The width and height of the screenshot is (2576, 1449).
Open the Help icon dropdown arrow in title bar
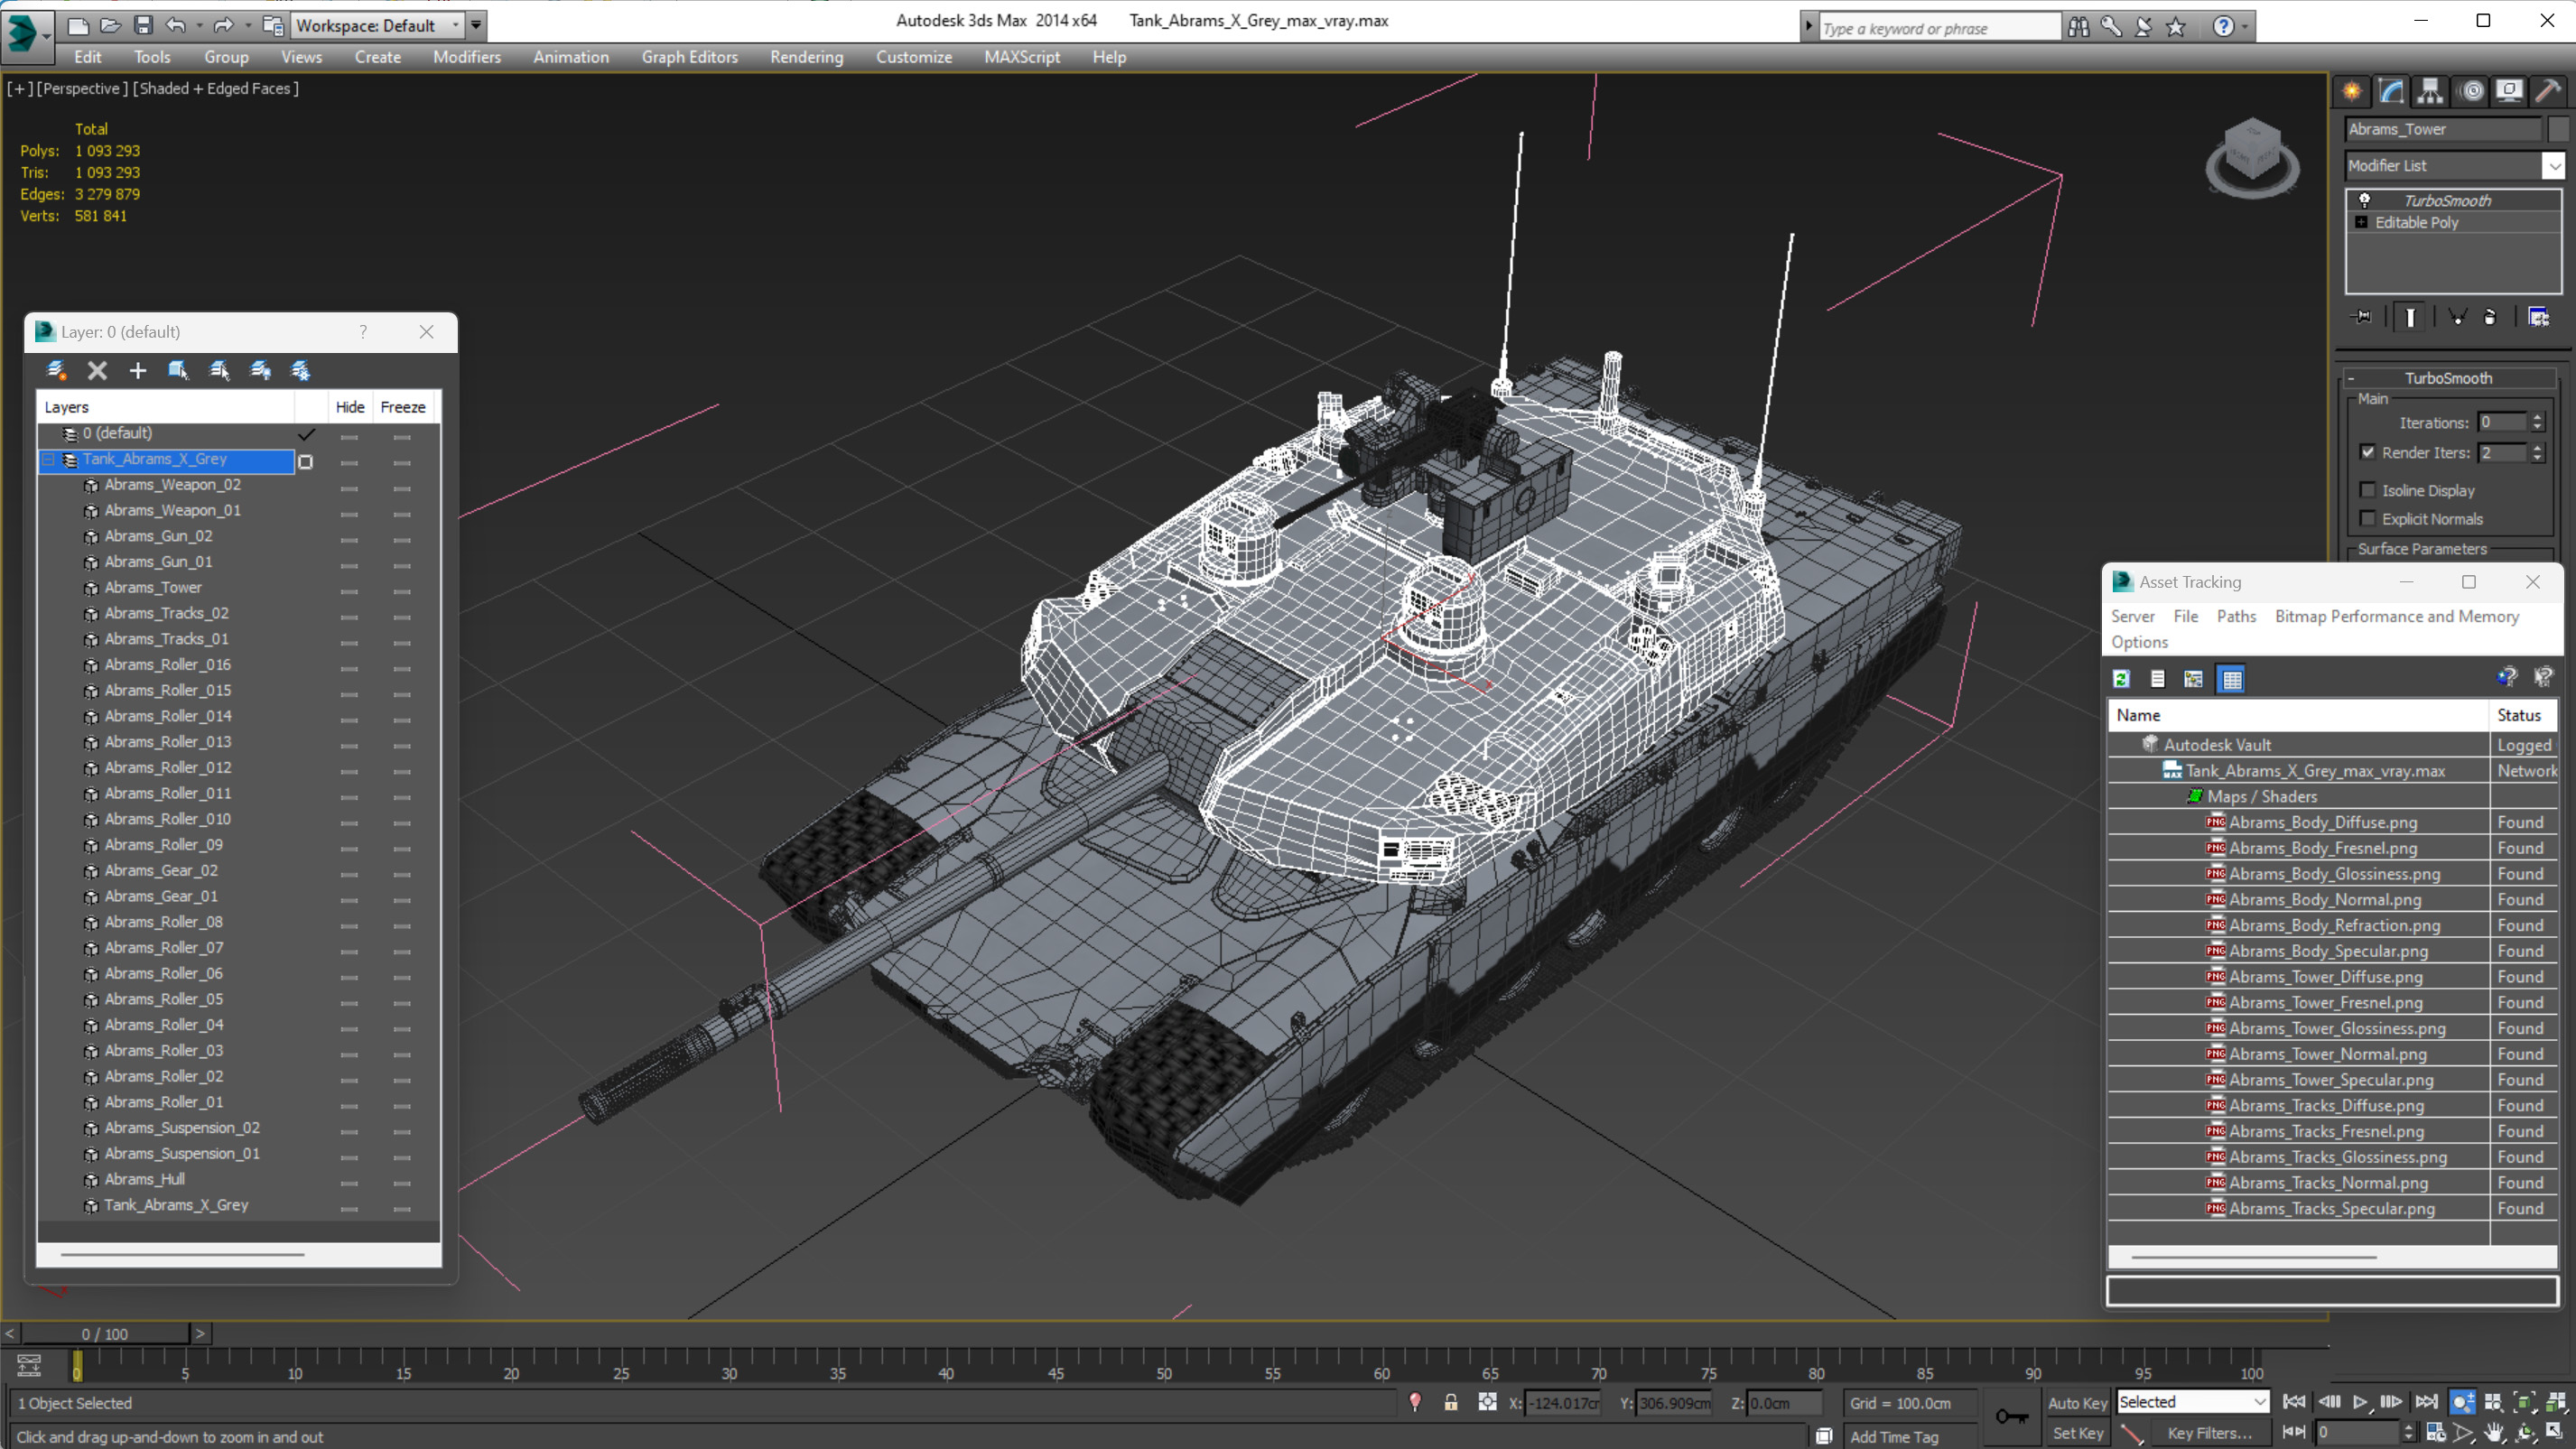(2245, 27)
